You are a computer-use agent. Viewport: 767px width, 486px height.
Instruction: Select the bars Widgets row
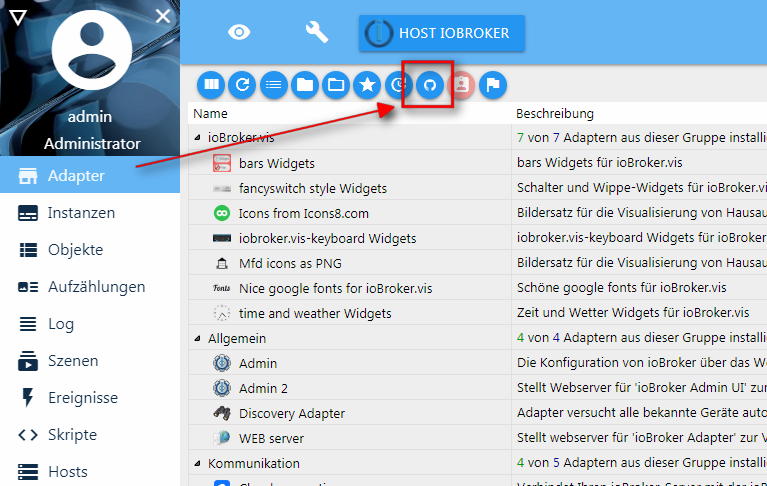click(x=477, y=163)
